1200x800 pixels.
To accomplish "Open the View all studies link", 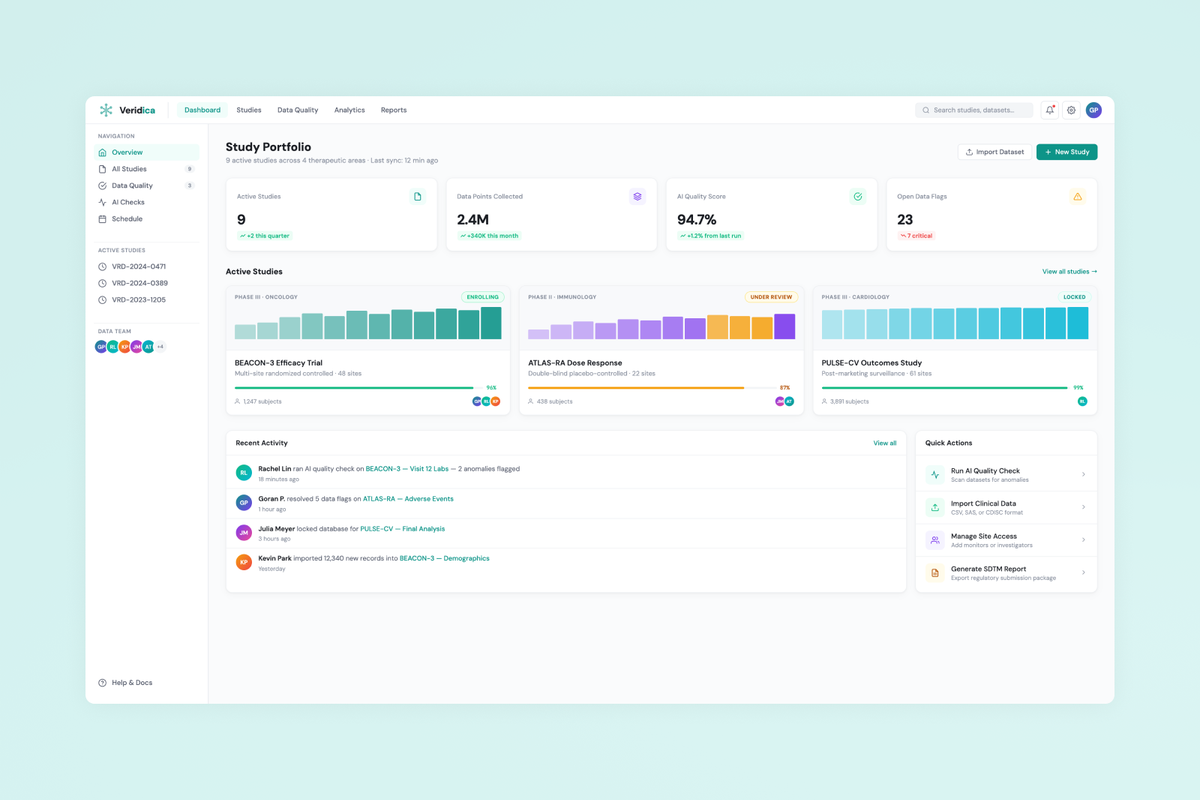I will (x=1069, y=271).
